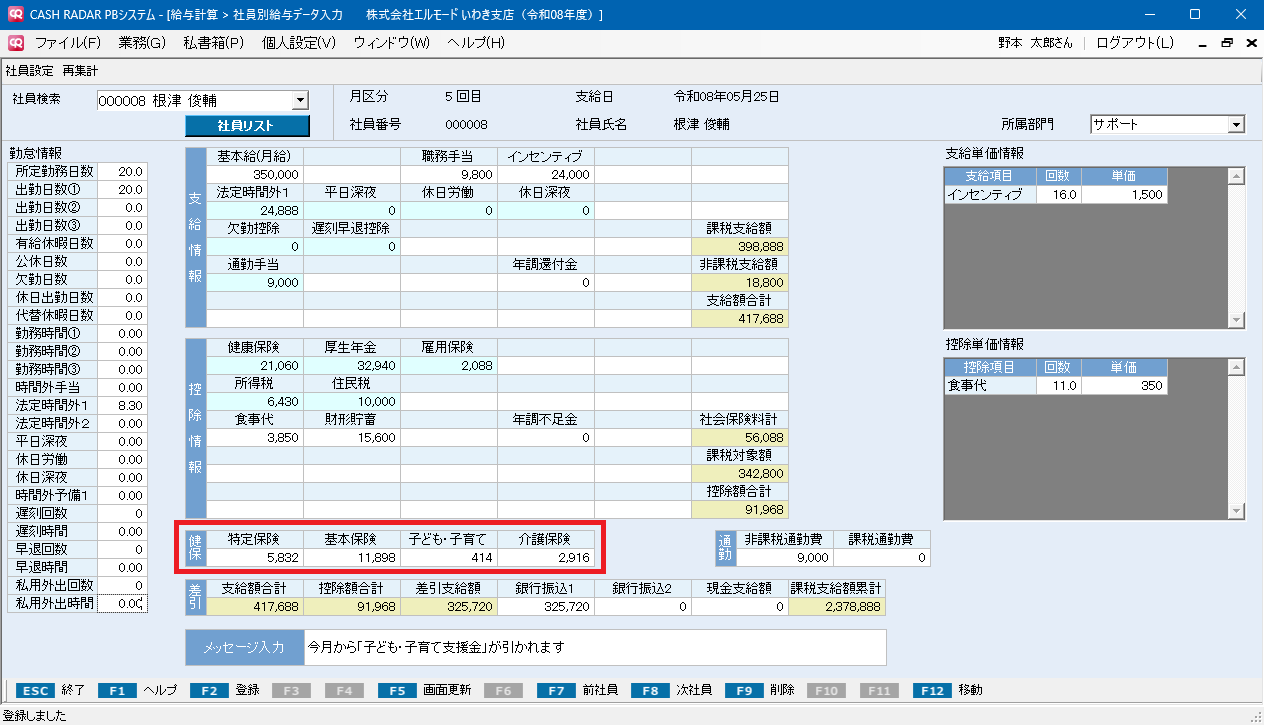Click the CASH RADAR app icon in menu bar

[16, 43]
